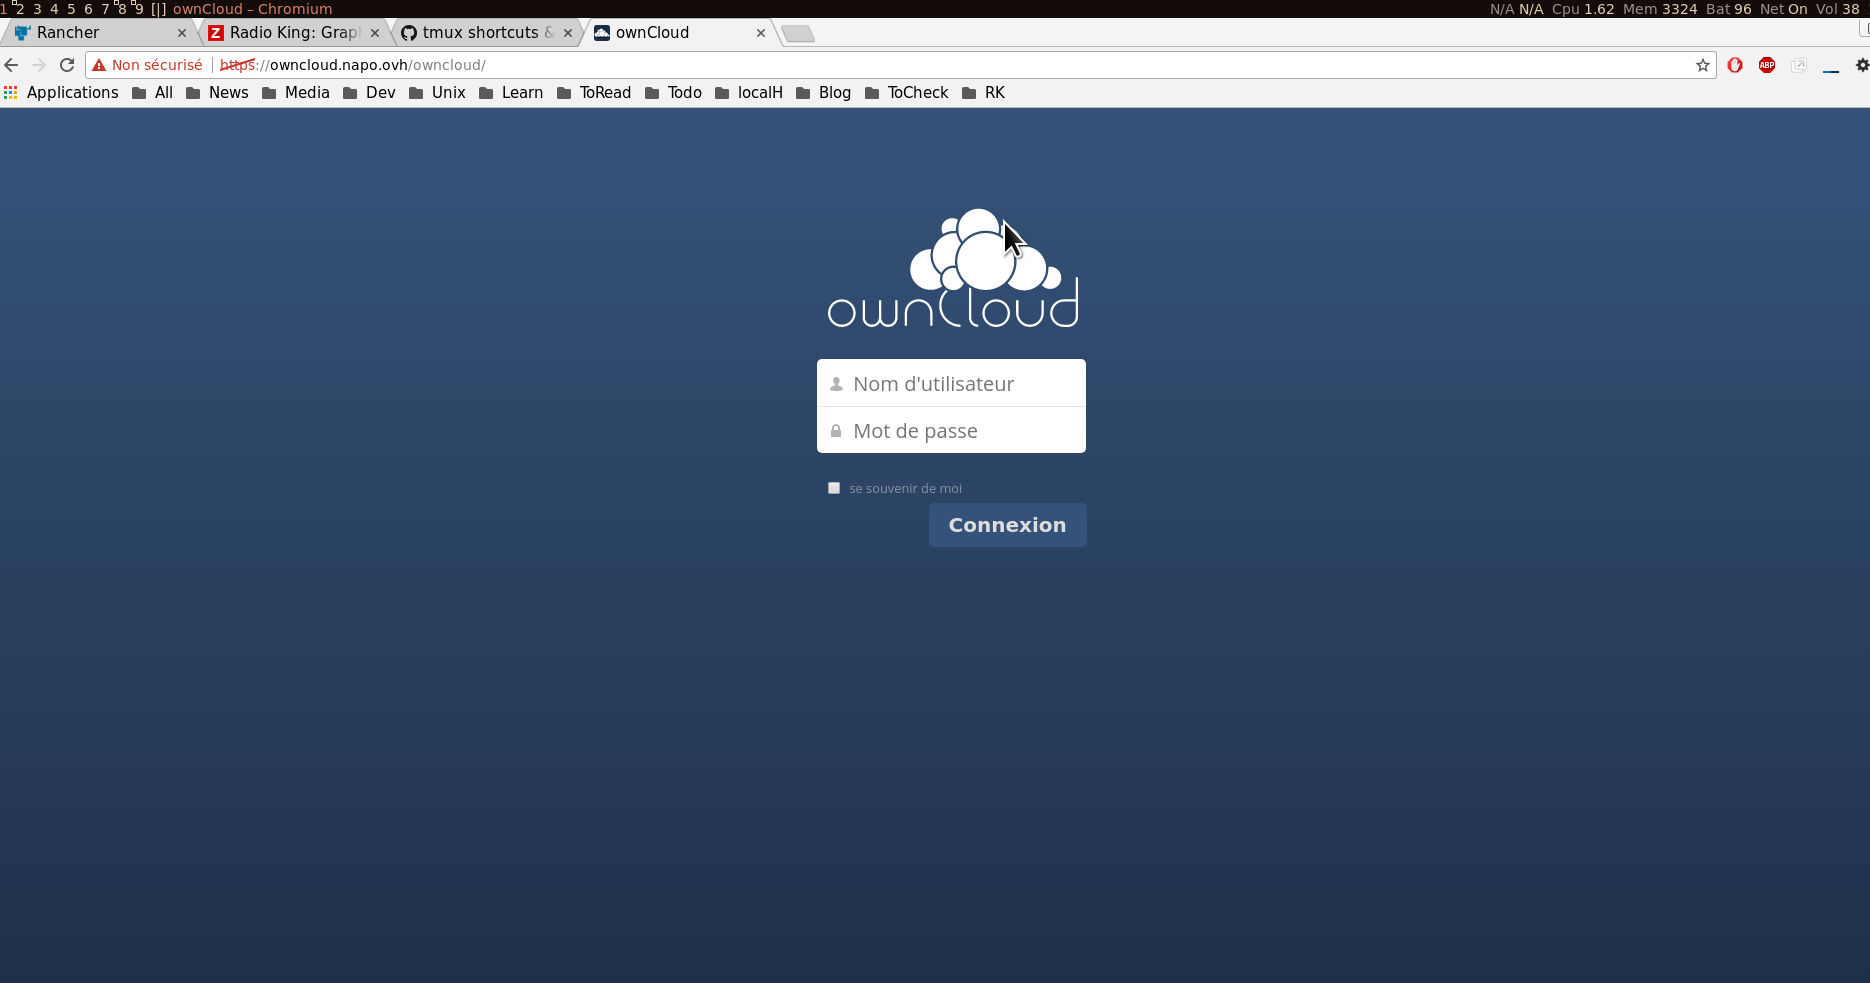Image resolution: width=1870 pixels, height=983 pixels.
Task: Open the Unix bookmarks folder
Action: tap(437, 93)
